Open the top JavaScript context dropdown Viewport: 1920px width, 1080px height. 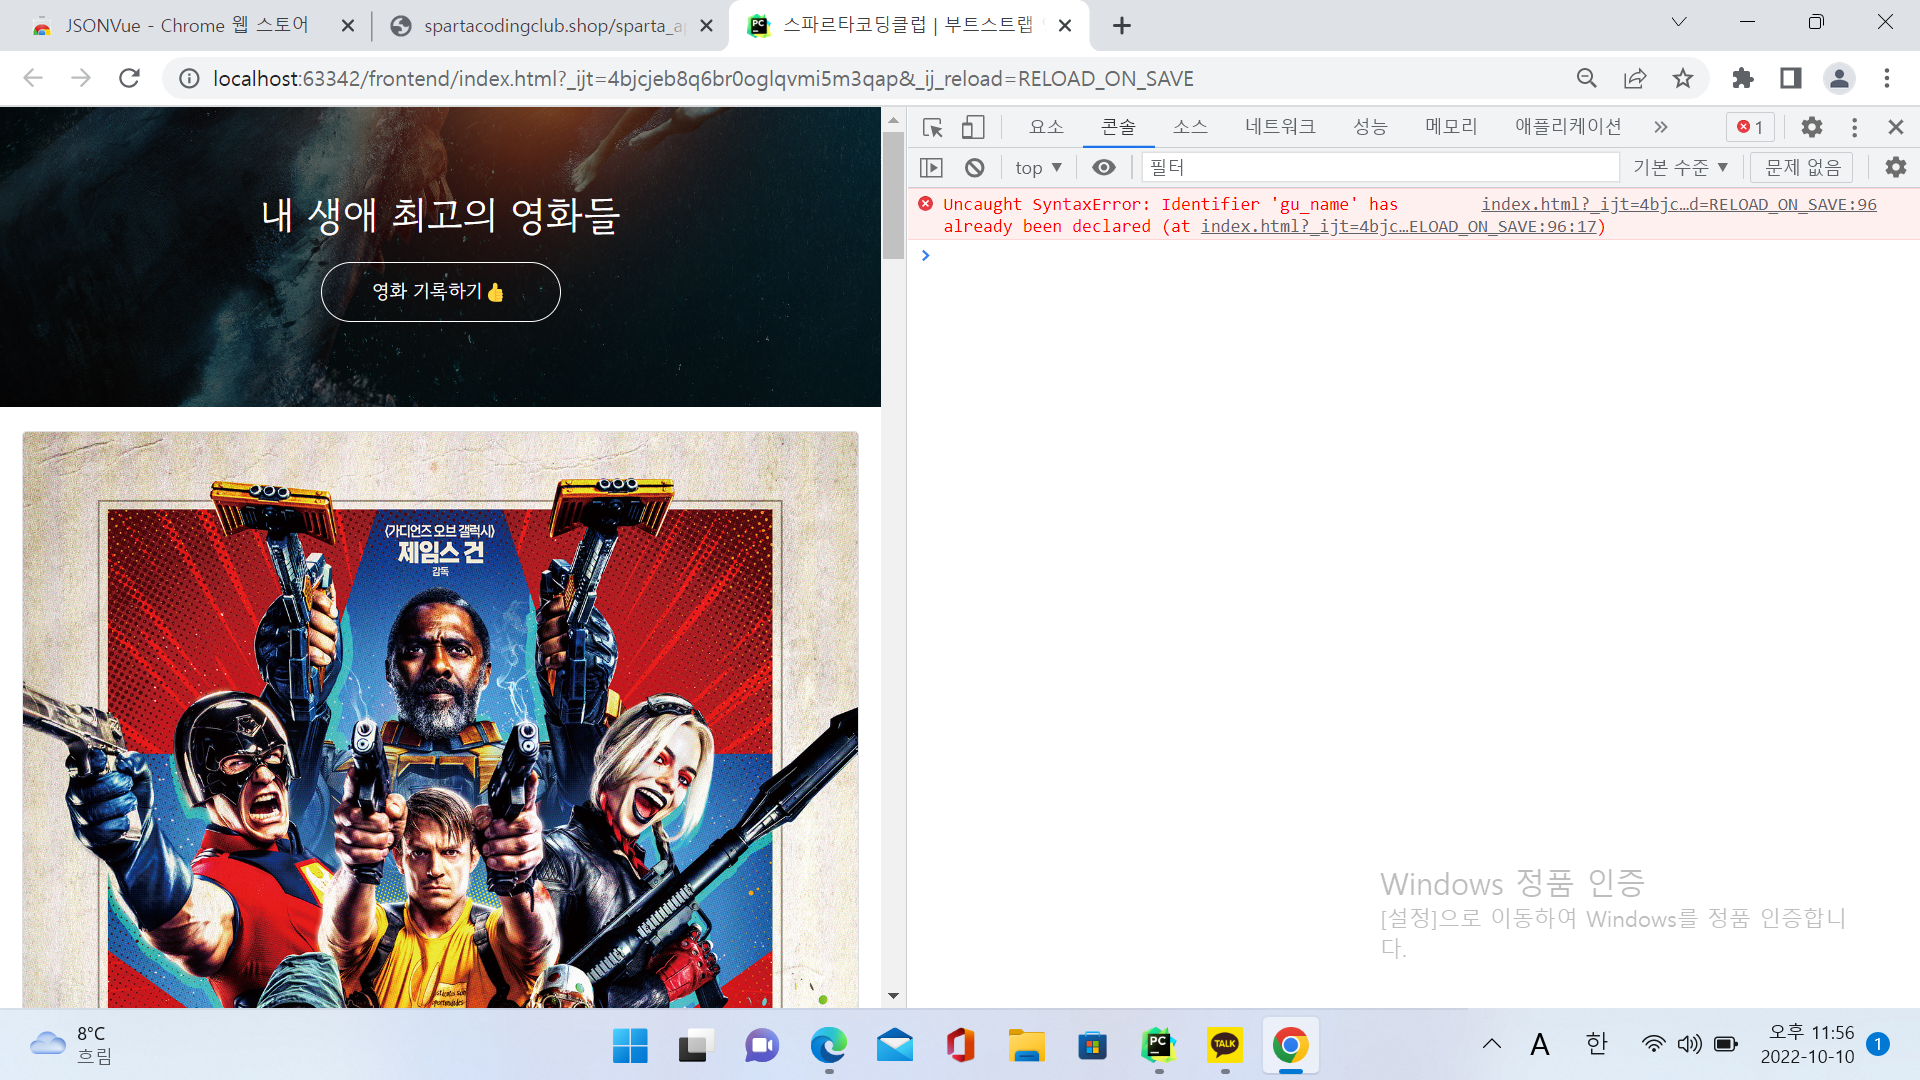(x=1038, y=168)
